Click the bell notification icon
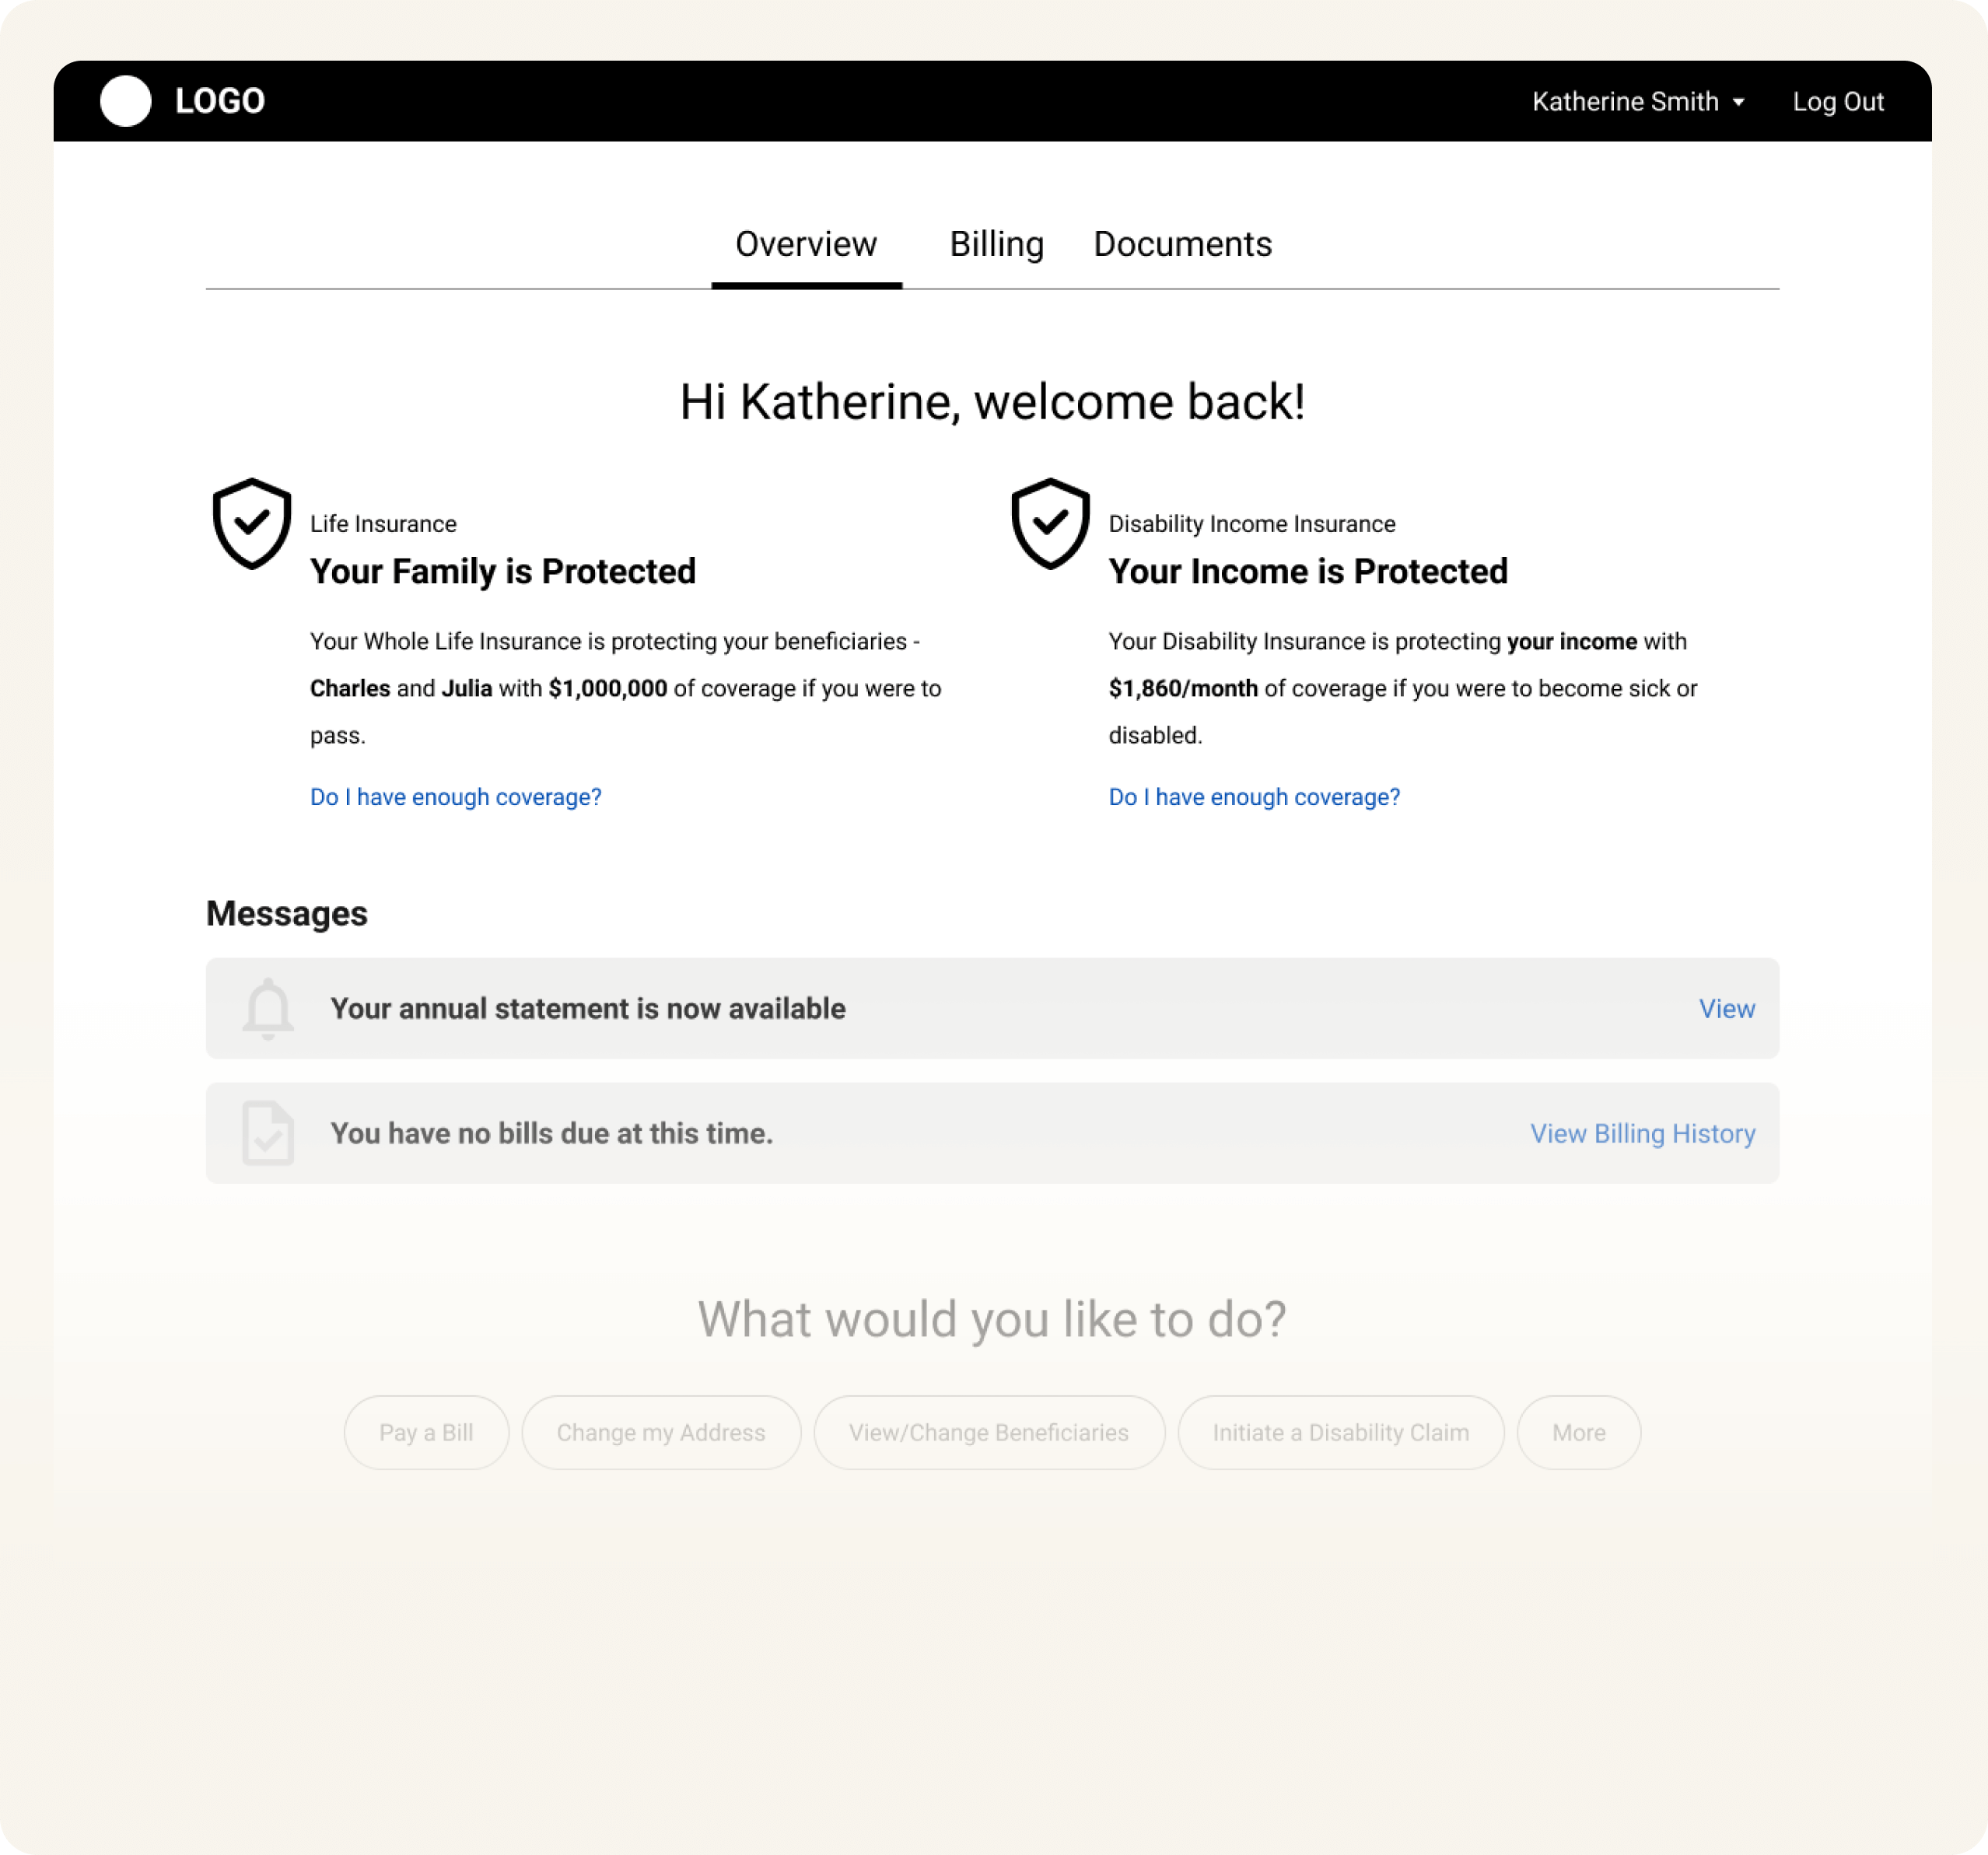Viewport: 1988px width, 1855px height. tap(268, 1008)
